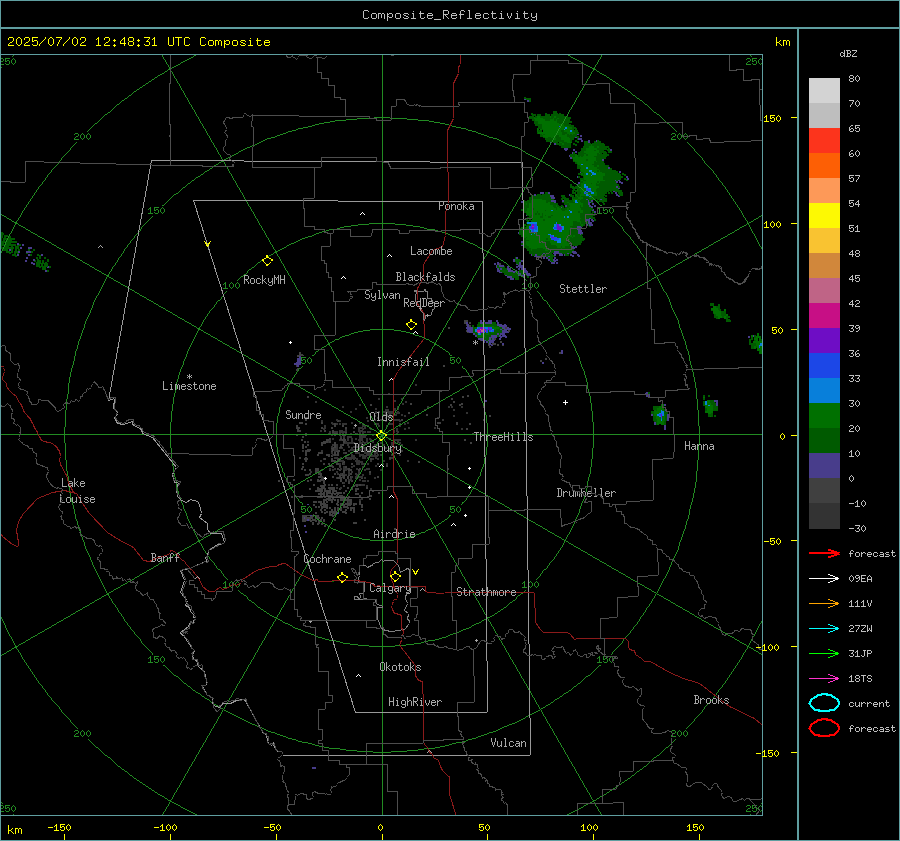
Task: Click the dBZ legend heading
Action: [x=848, y=54]
